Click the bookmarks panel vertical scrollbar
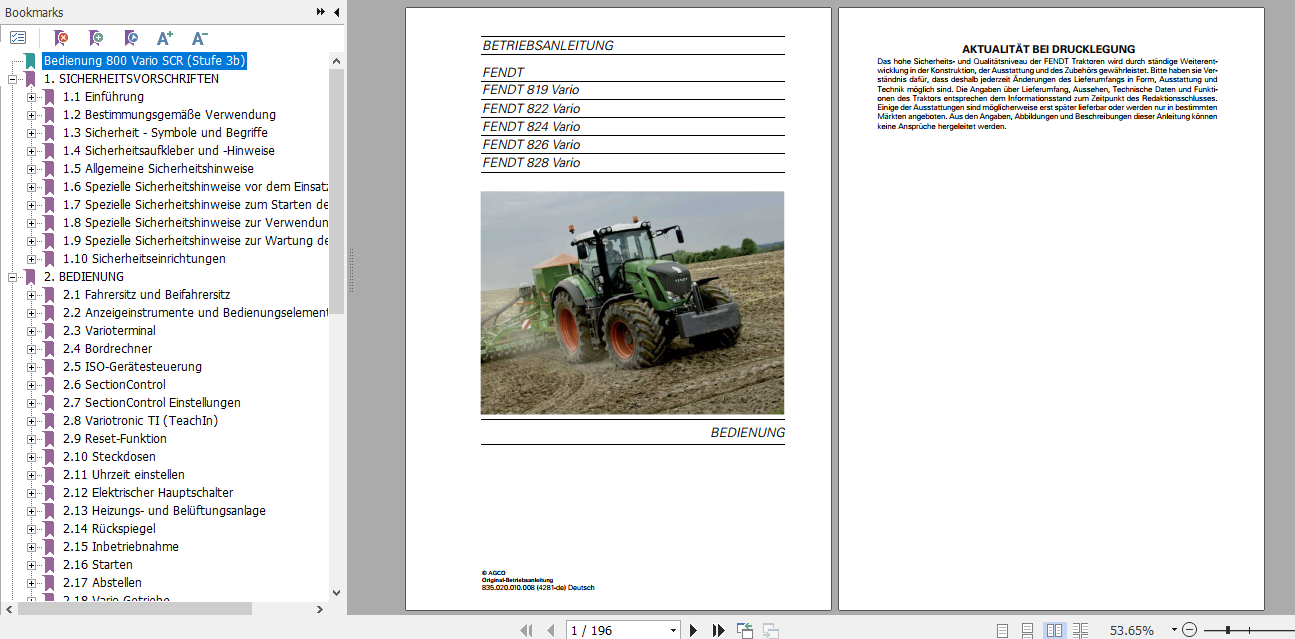The image size is (1295, 639). (337, 190)
